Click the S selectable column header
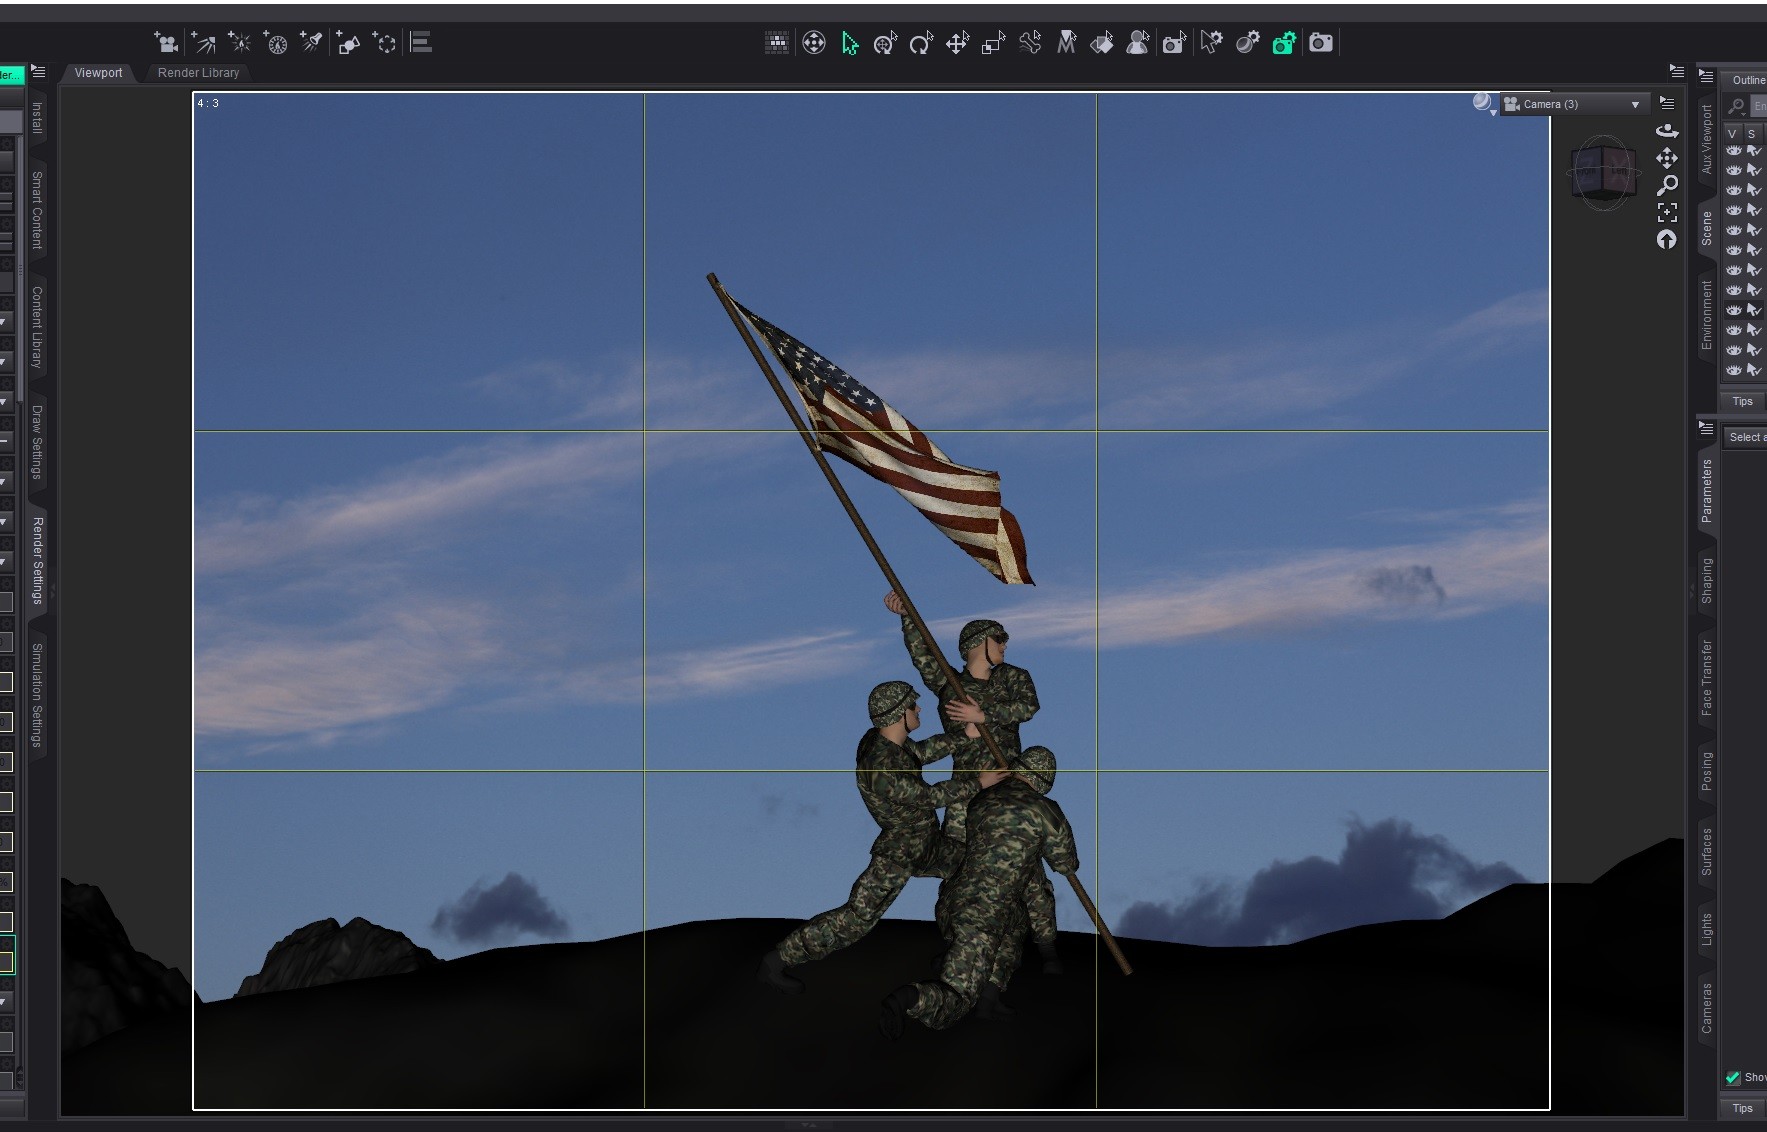The height and width of the screenshot is (1132, 1767). pos(1751,133)
